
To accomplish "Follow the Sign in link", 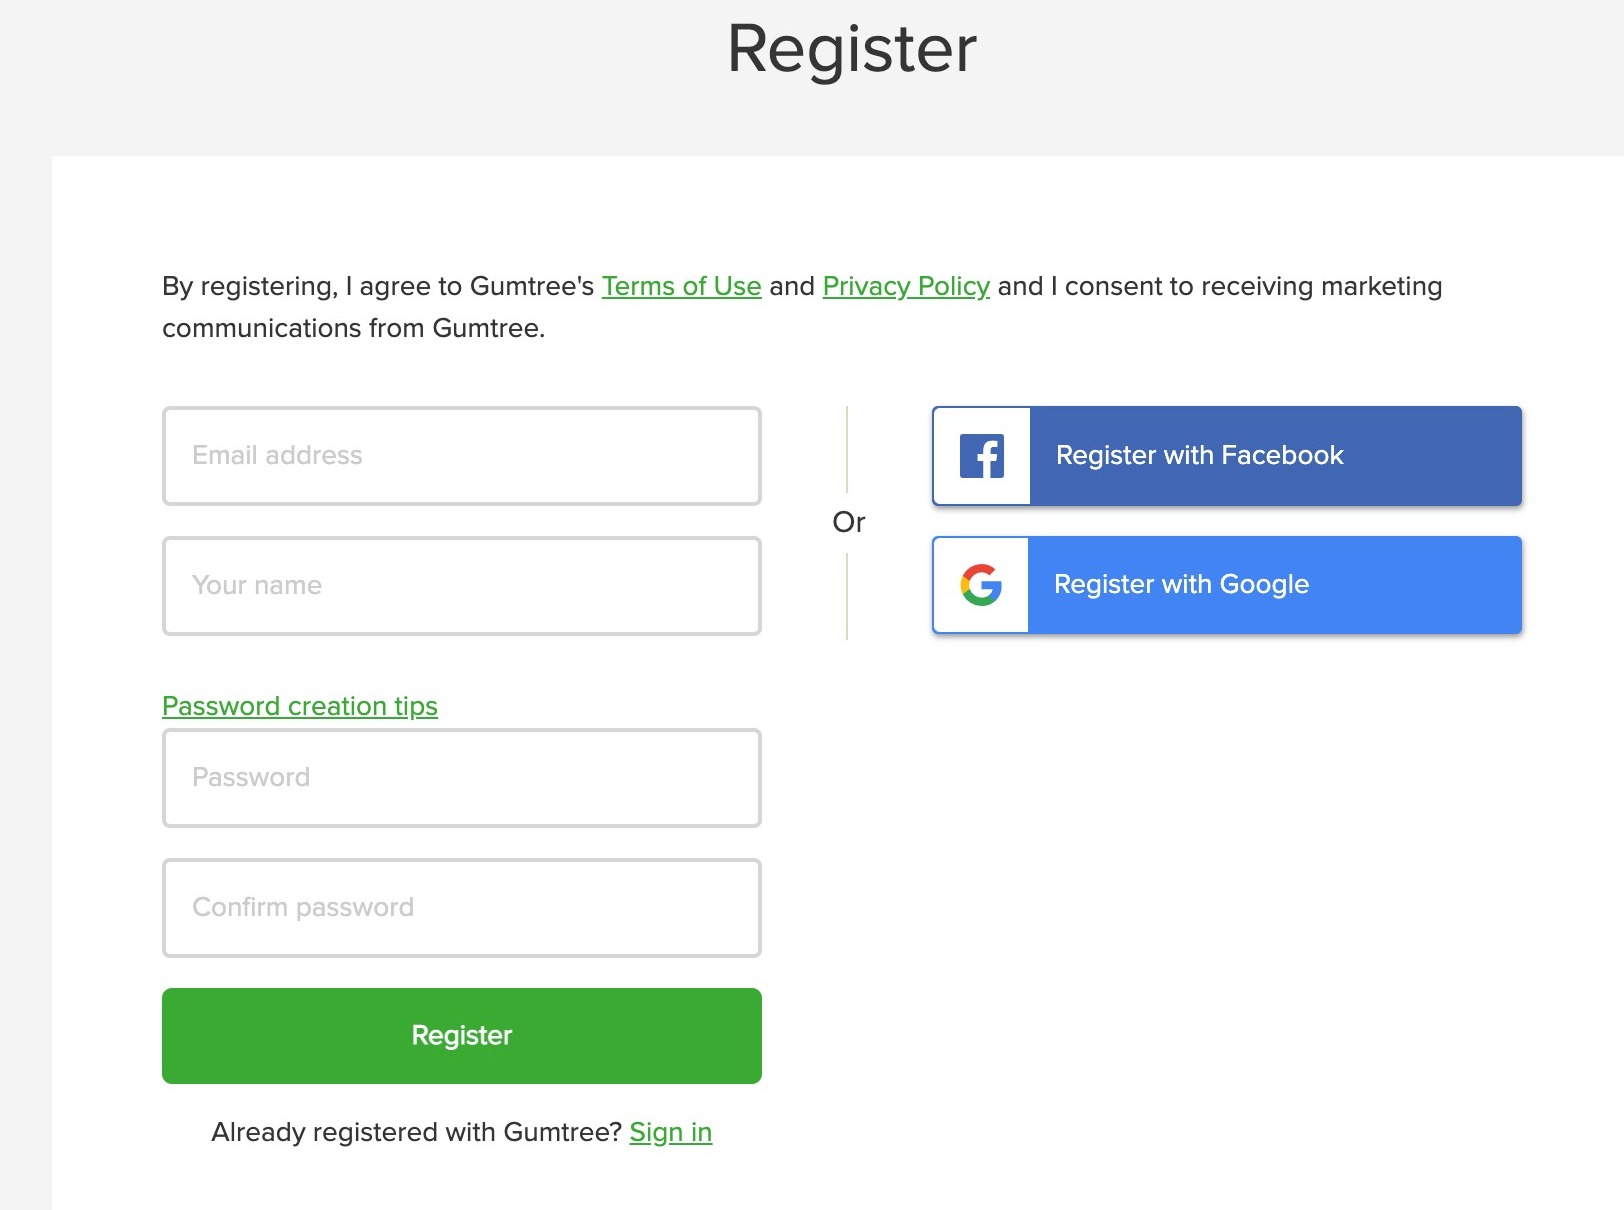I will click(x=670, y=1132).
